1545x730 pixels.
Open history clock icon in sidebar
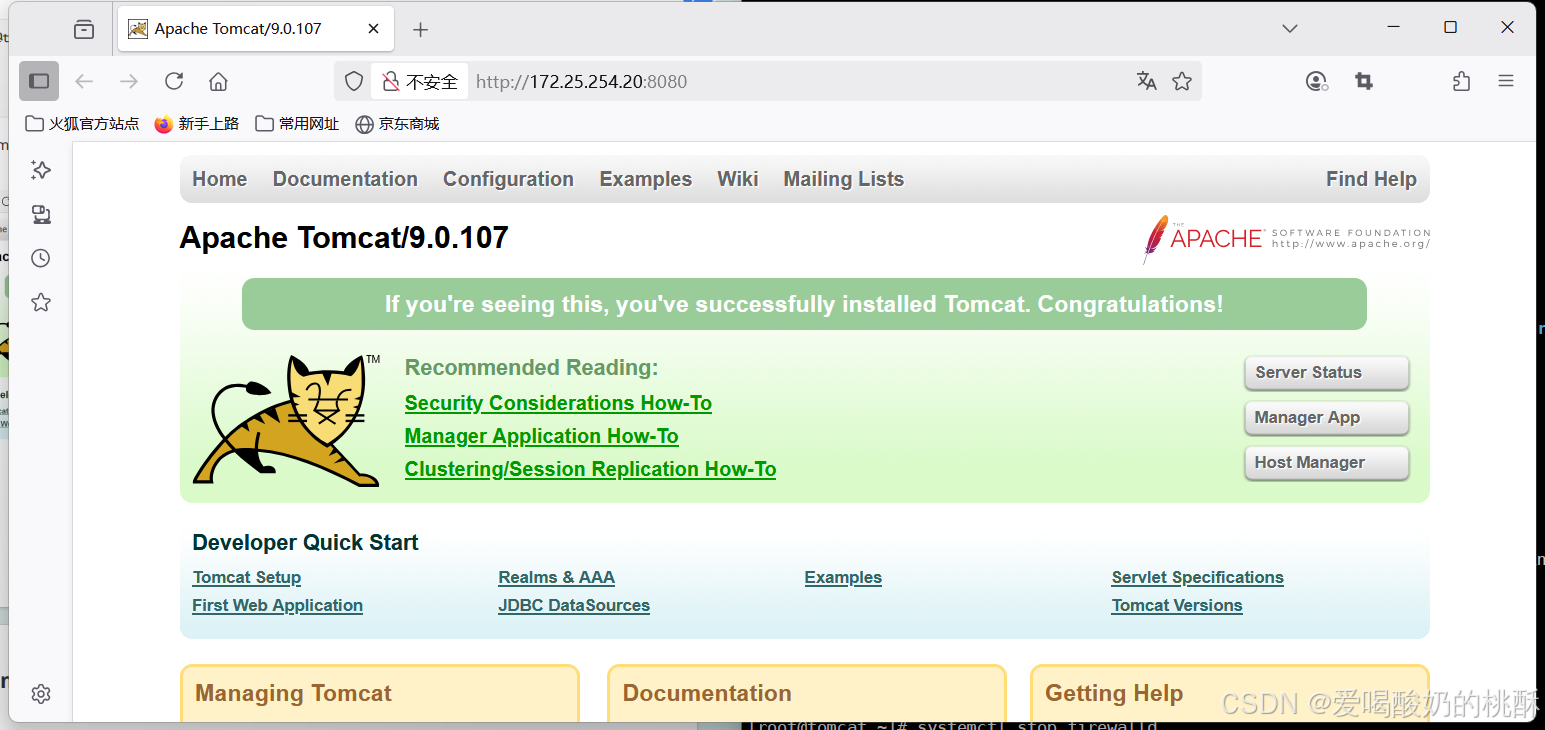[41, 258]
